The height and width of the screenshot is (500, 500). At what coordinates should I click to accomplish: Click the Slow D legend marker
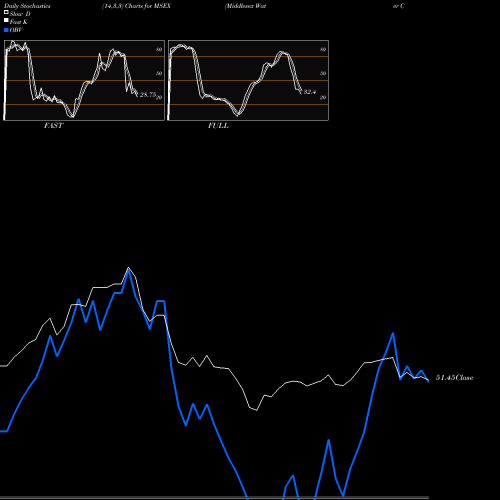click(6, 12)
